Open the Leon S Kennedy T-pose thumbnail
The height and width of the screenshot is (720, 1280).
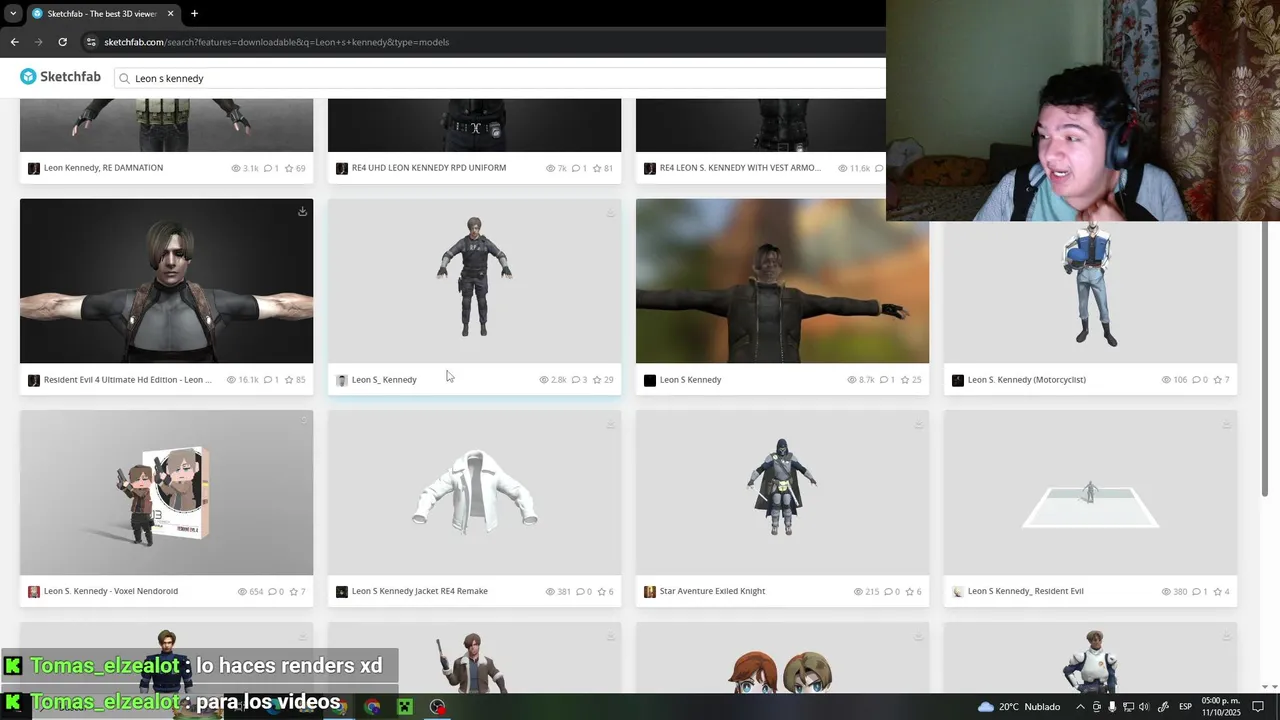tap(782, 281)
